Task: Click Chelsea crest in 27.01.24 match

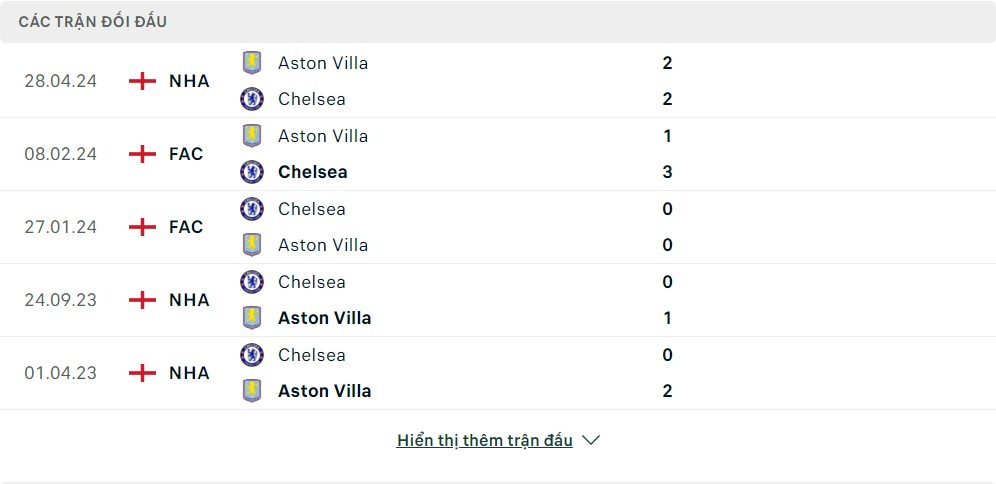Action: click(252, 208)
